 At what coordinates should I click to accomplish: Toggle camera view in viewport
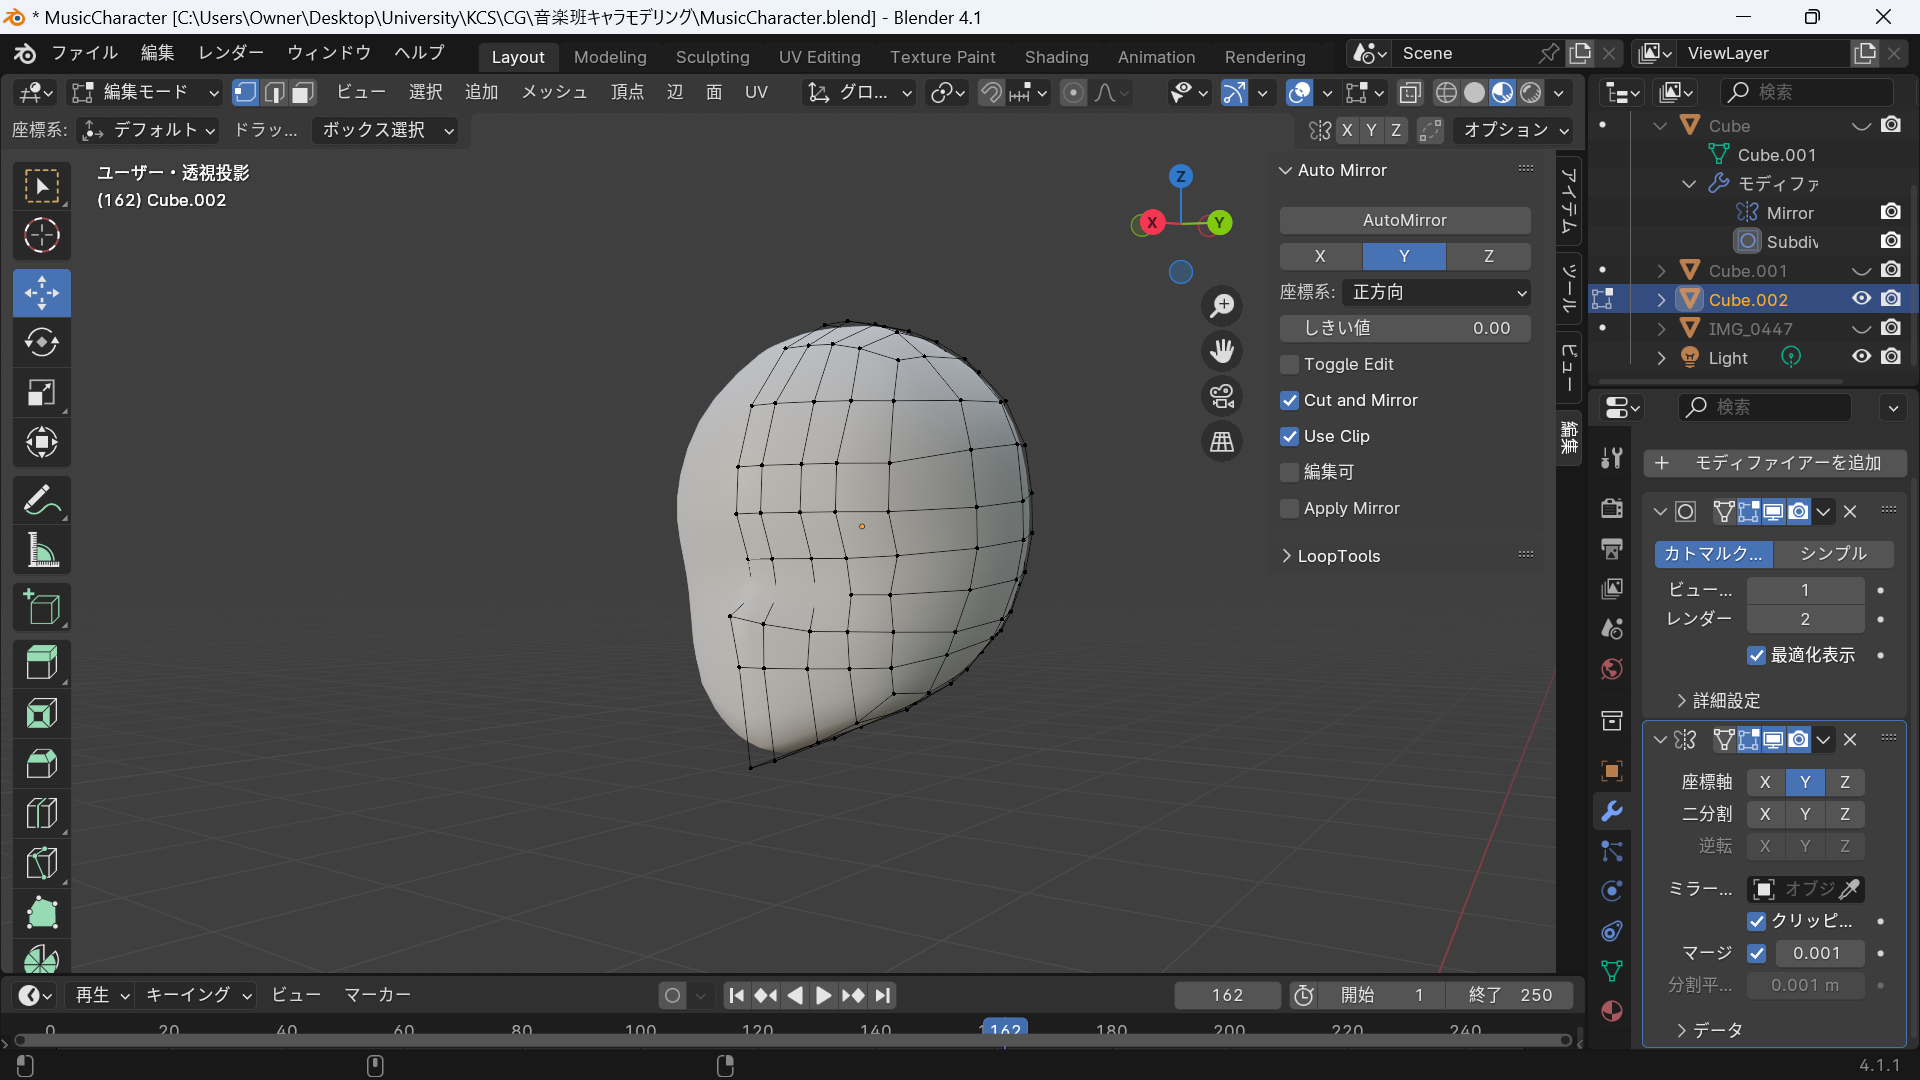click(1222, 396)
